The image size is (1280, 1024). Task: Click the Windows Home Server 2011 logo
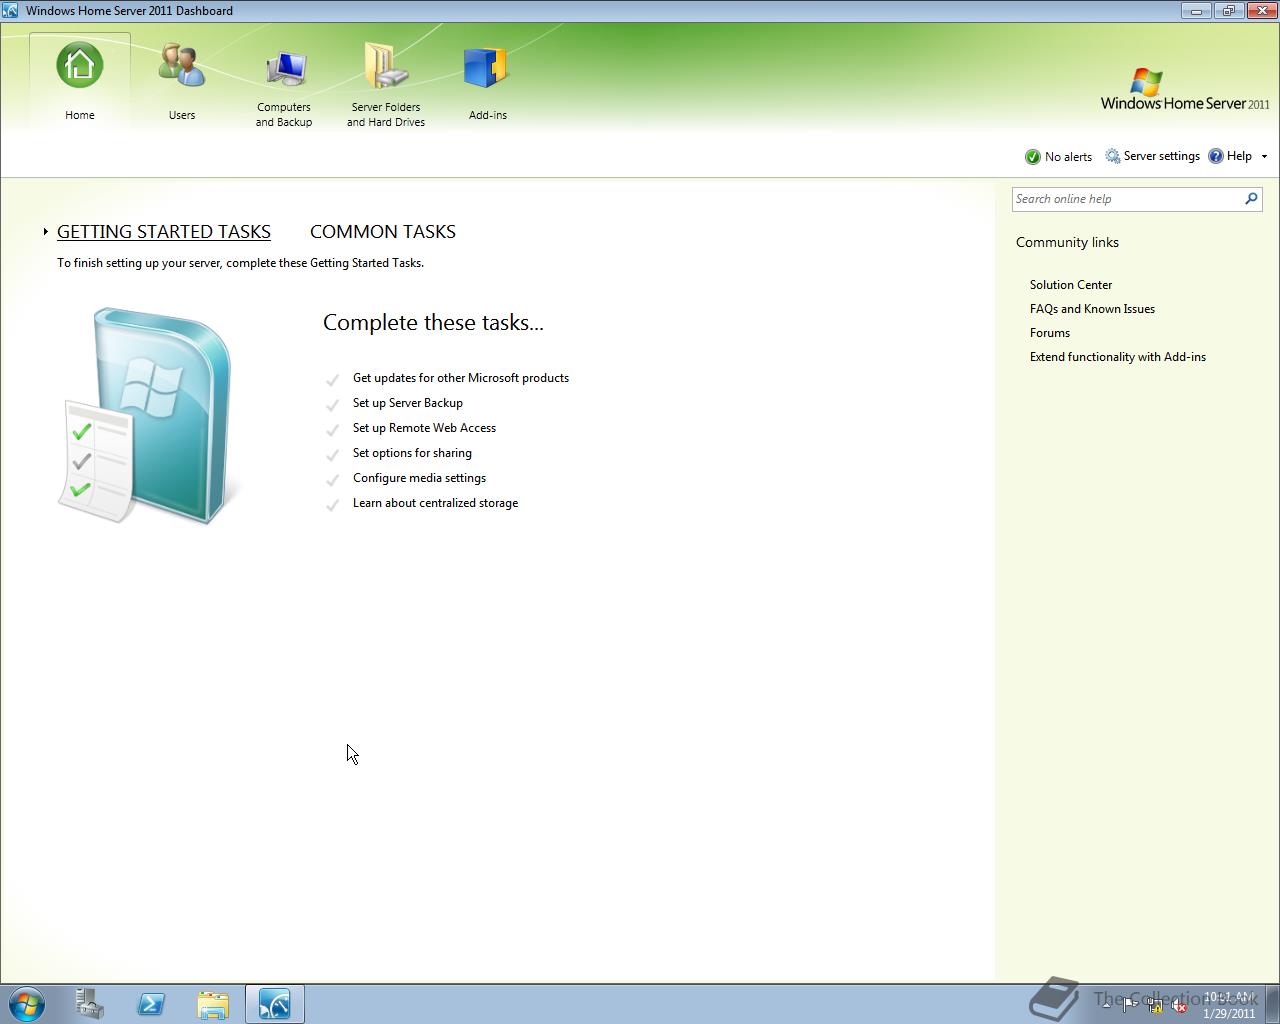(x=1185, y=90)
